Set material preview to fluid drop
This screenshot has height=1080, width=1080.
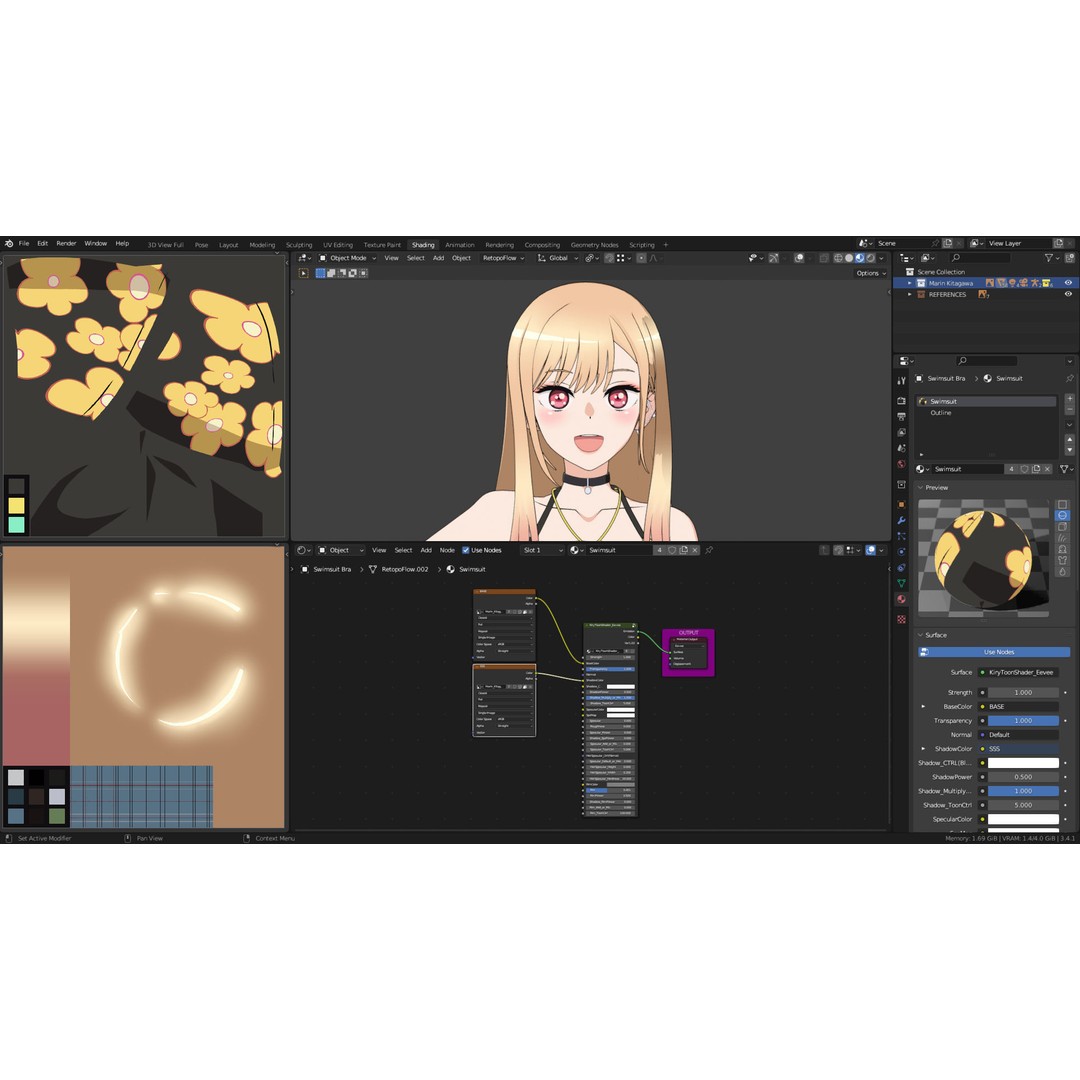1063,571
